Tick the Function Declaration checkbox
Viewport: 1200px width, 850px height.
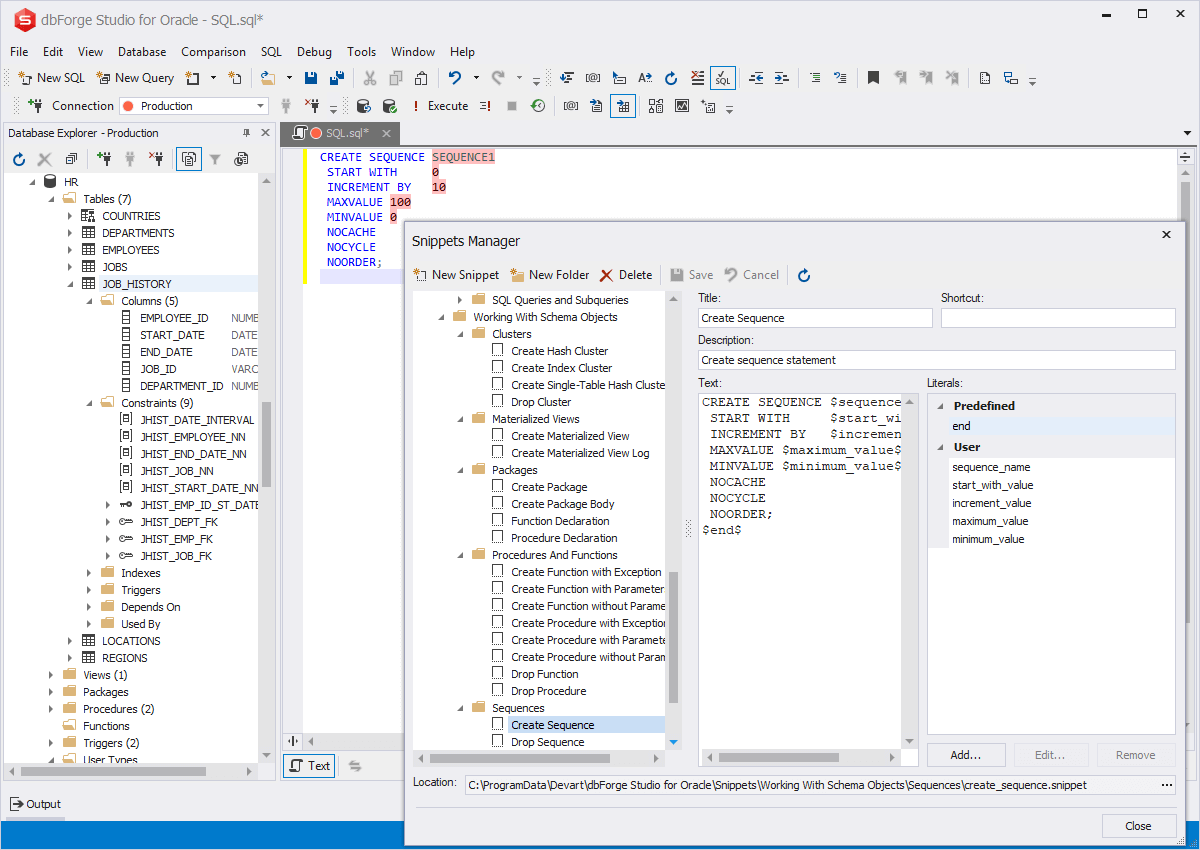[498, 520]
